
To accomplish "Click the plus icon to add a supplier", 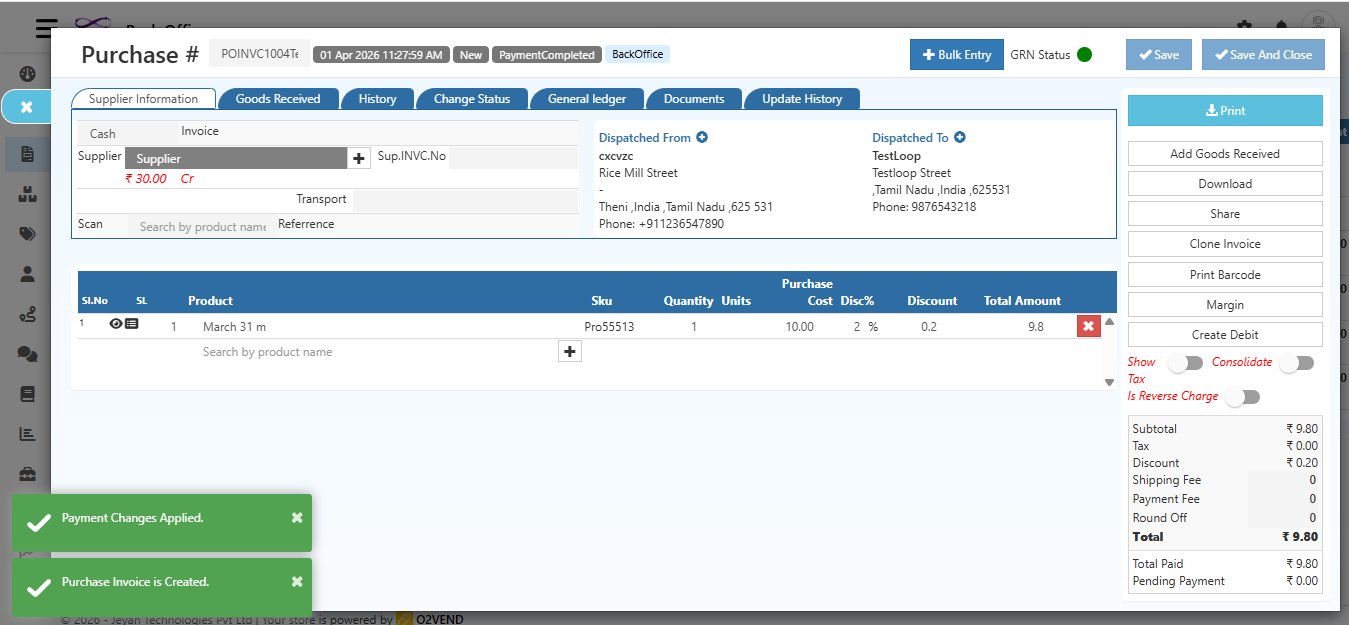I will [x=359, y=157].
